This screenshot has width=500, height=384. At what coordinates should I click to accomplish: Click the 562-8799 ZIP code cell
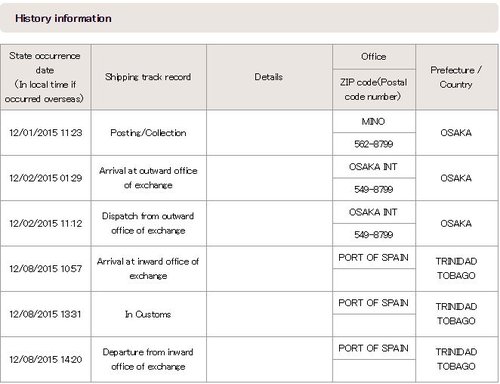374,144
